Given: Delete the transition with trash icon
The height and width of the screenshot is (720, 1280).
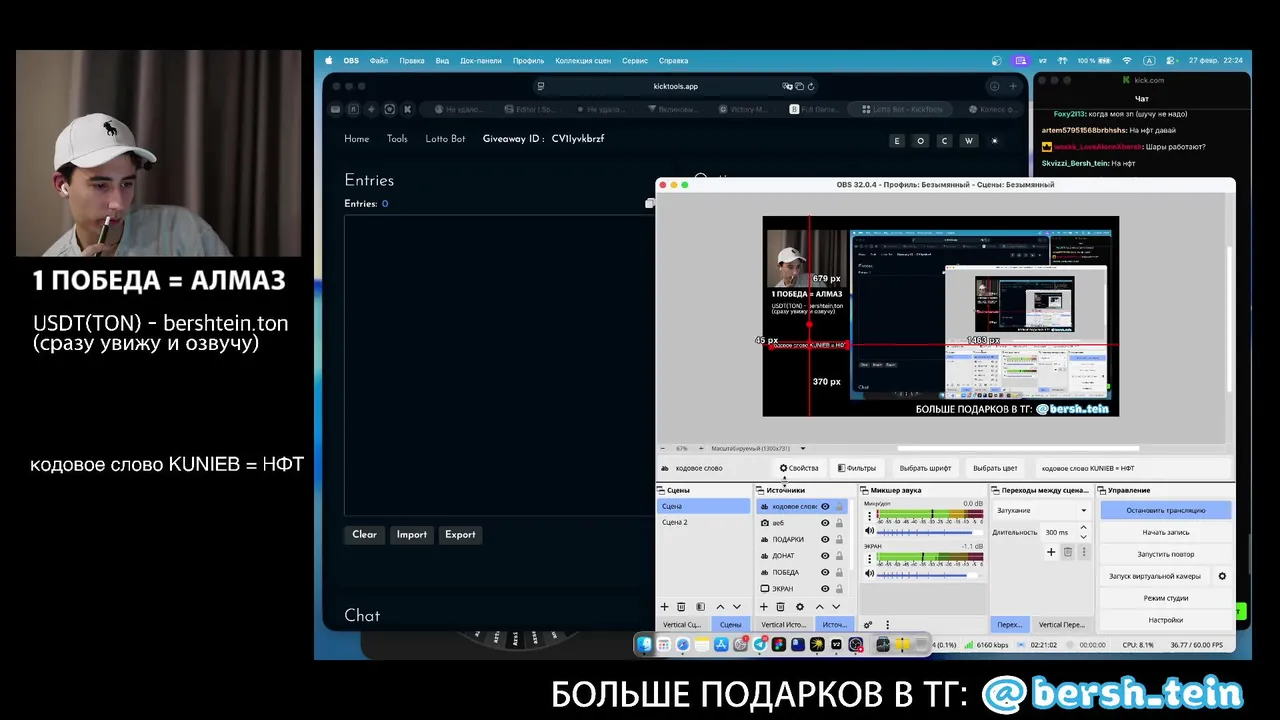Looking at the screenshot, I should (x=1067, y=552).
